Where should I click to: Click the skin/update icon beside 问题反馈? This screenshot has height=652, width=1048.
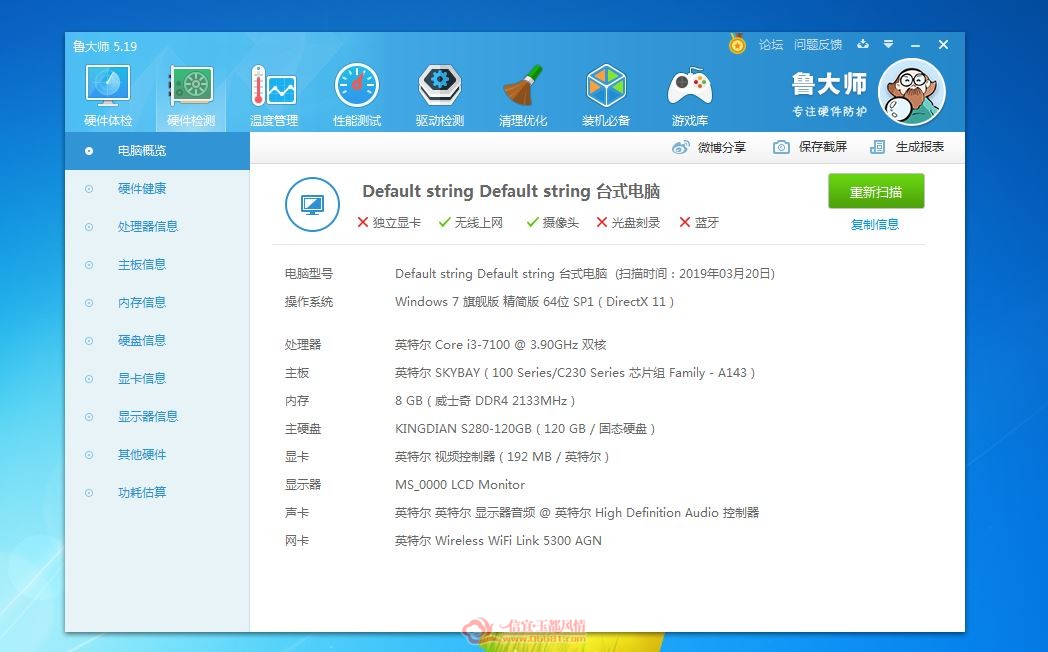(863, 44)
